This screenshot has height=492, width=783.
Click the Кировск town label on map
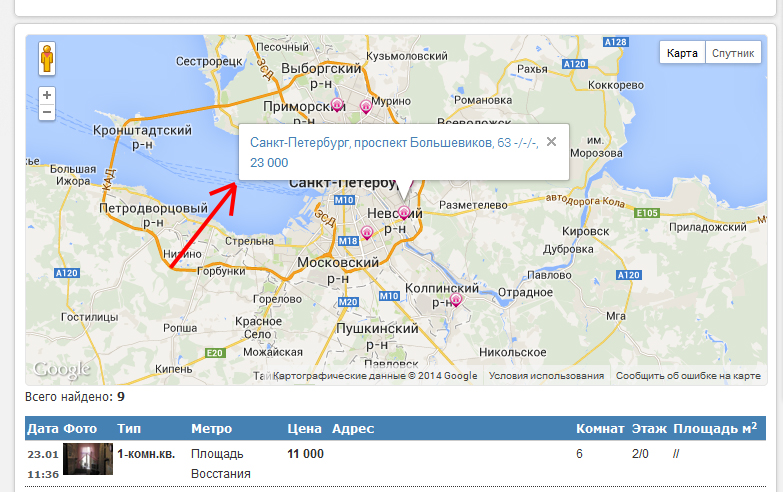(x=586, y=231)
